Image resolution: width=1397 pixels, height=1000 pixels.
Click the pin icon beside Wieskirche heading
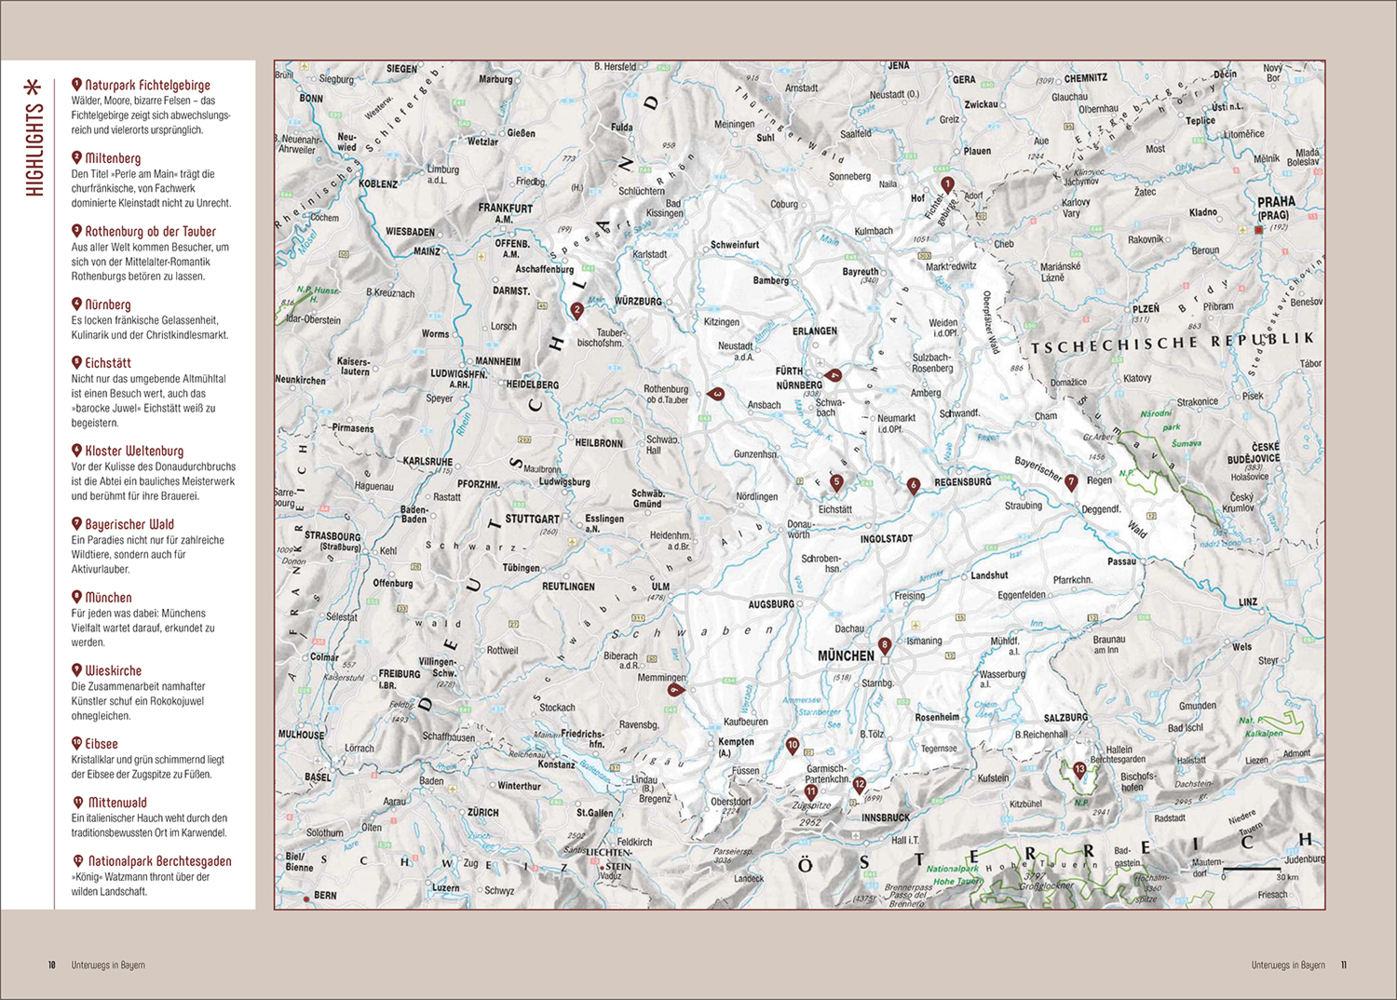(77, 670)
